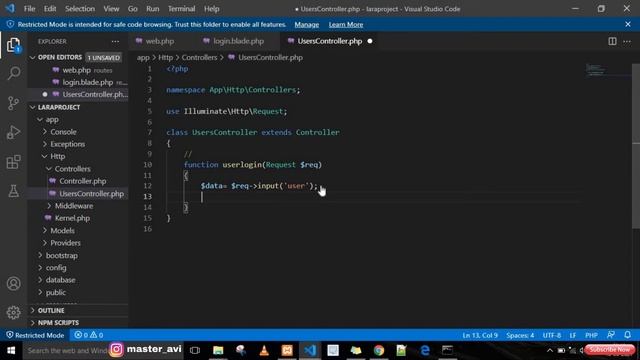
Task: Open the Accounts menu icon
Action: click(x=13, y=283)
